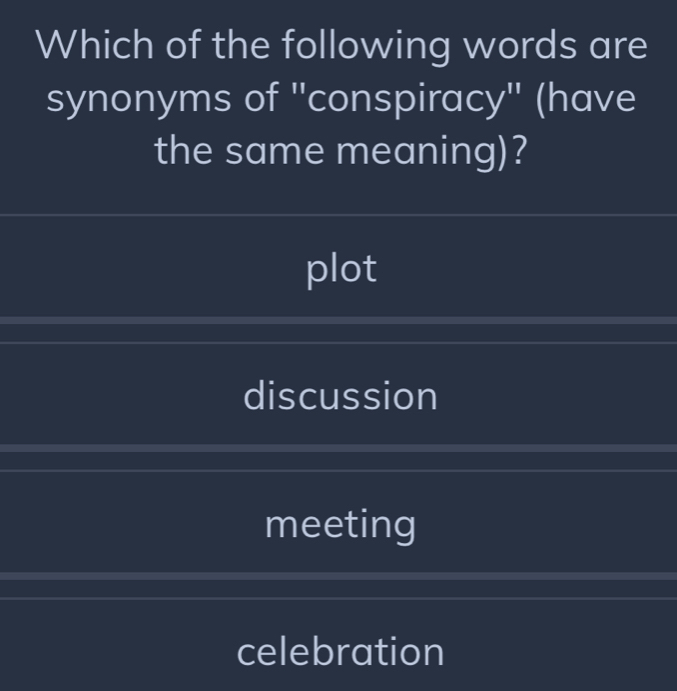
Task: Pick the "meeting" answer option
Action: pos(340,523)
